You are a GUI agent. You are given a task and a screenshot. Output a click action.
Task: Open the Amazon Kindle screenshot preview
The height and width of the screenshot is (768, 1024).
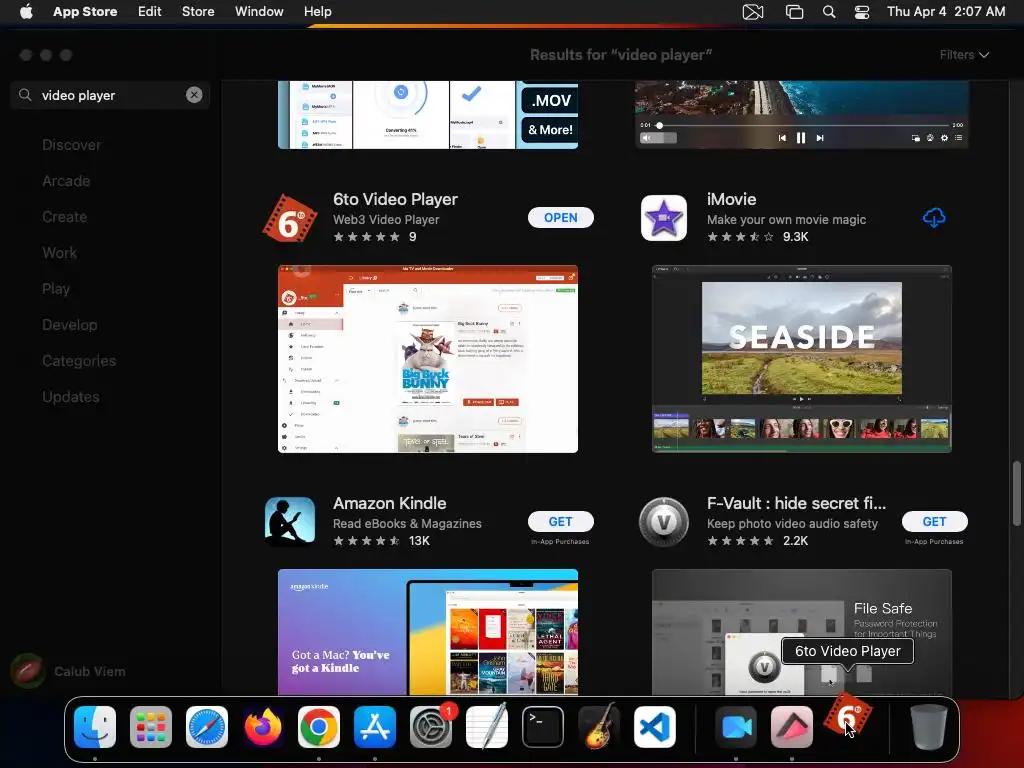(428, 632)
